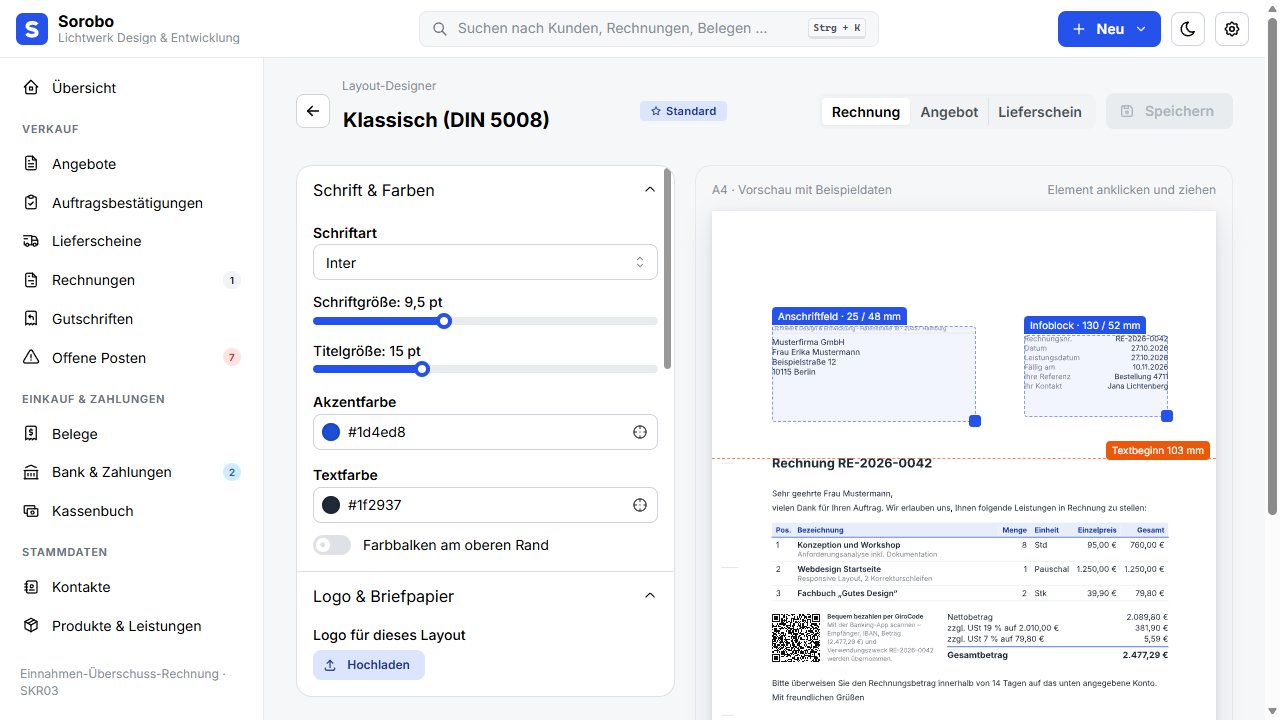
Task: Enable Farbbalken am oberen Rand switch
Action: (332, 545)
